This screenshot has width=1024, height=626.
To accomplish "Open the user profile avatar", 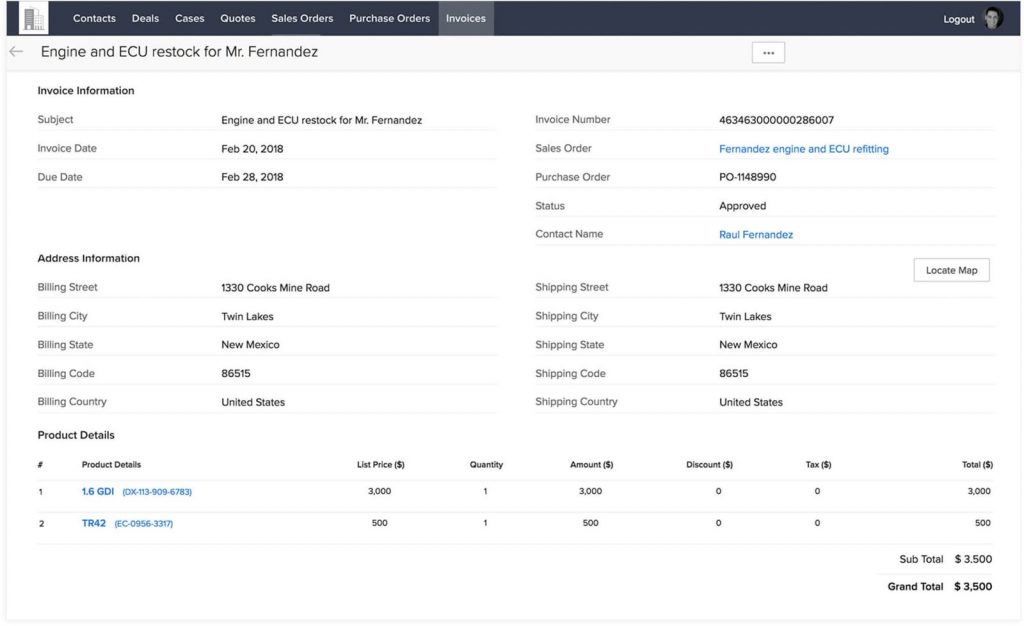I will click(x=993, y=19).
